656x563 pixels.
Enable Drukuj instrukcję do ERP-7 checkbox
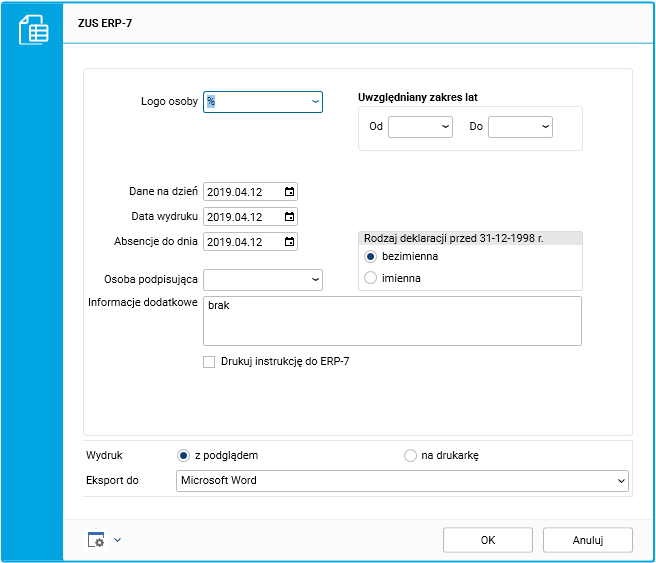209,362
